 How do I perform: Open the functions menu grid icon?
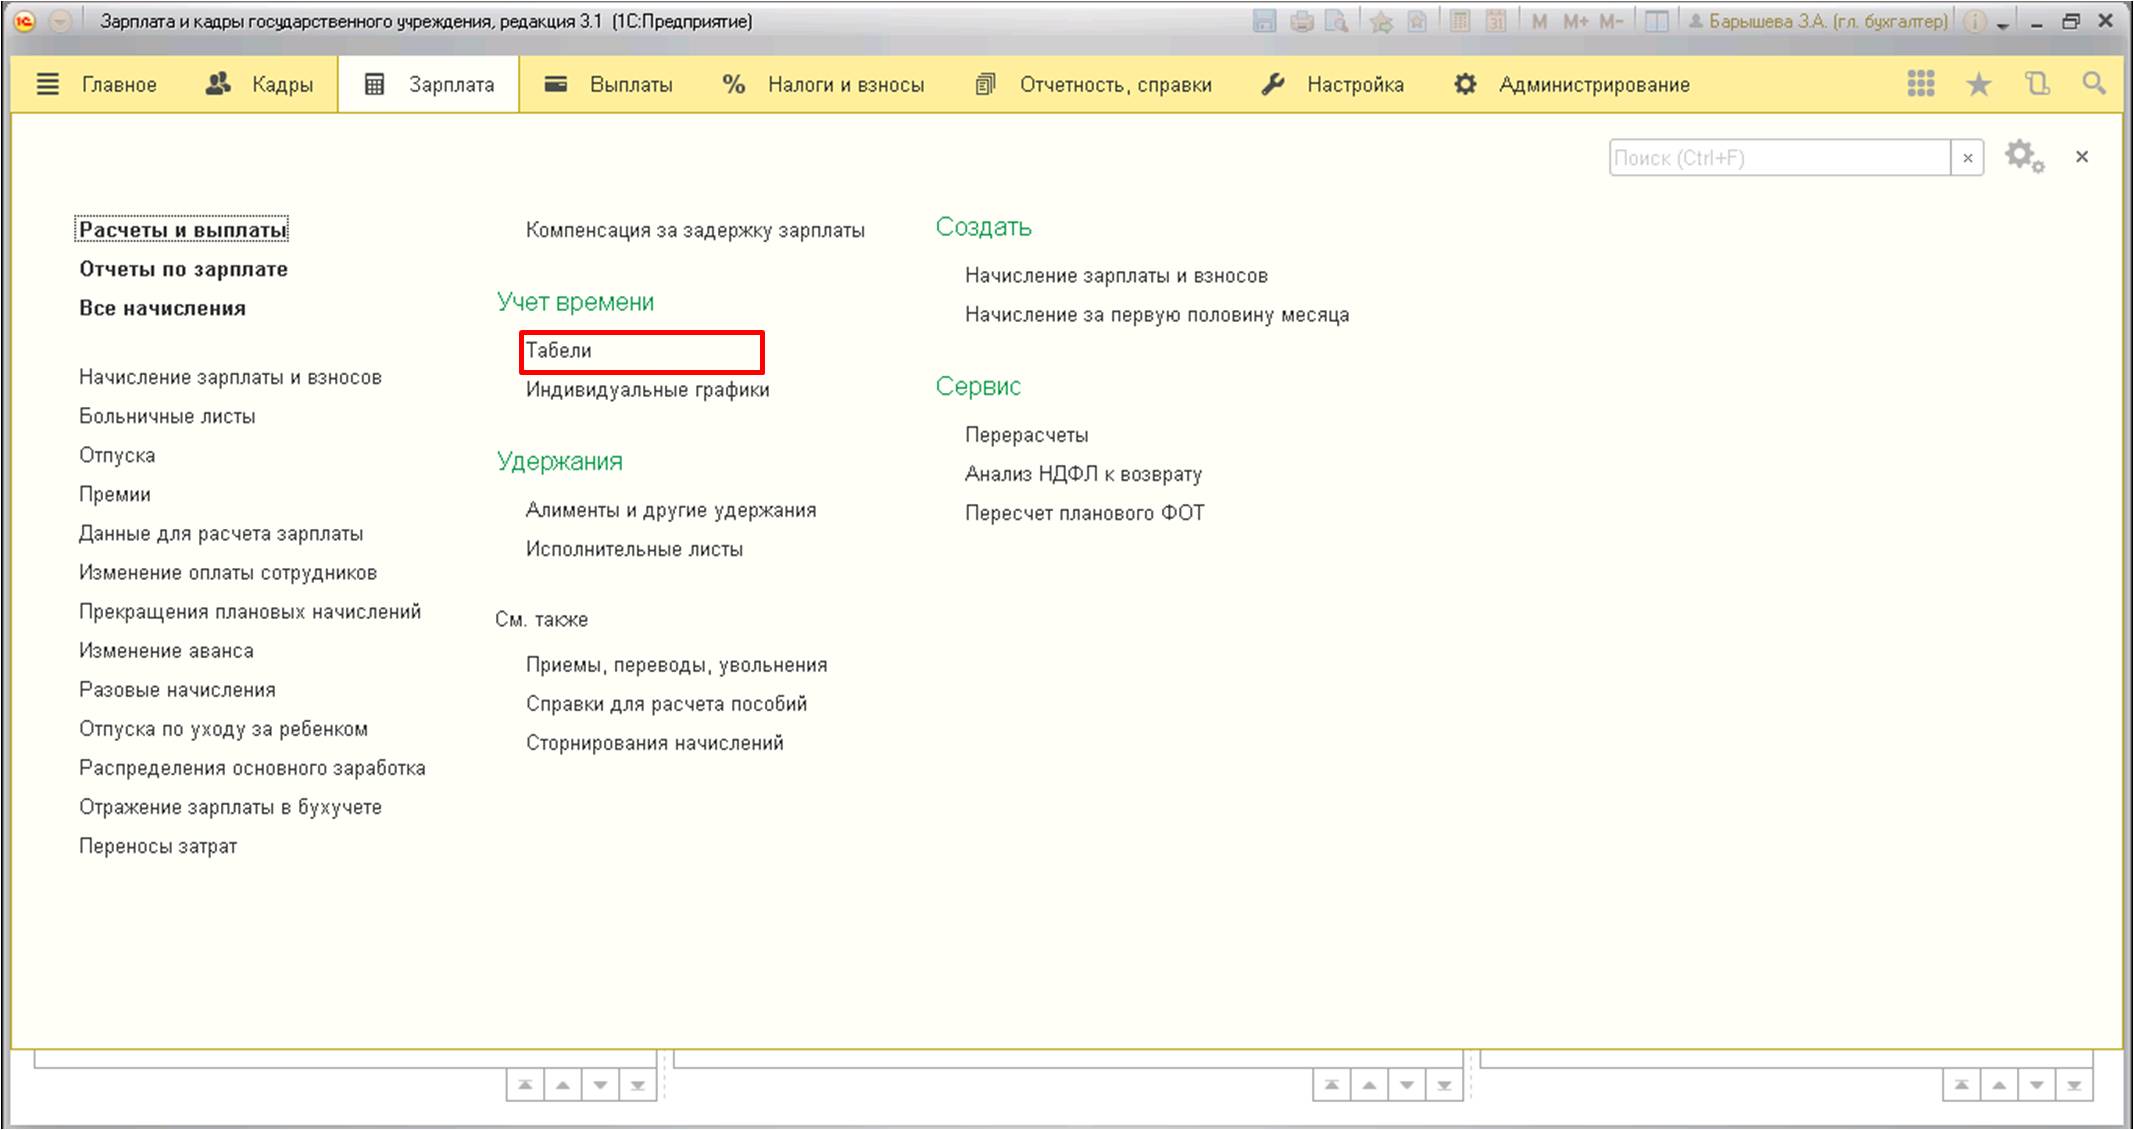(x=1920, y=84)
